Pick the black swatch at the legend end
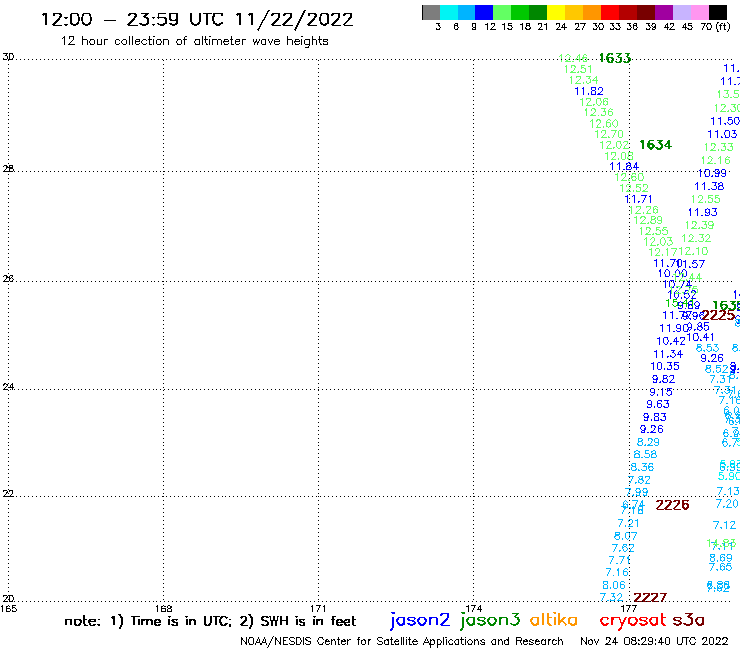 [717, 12]
